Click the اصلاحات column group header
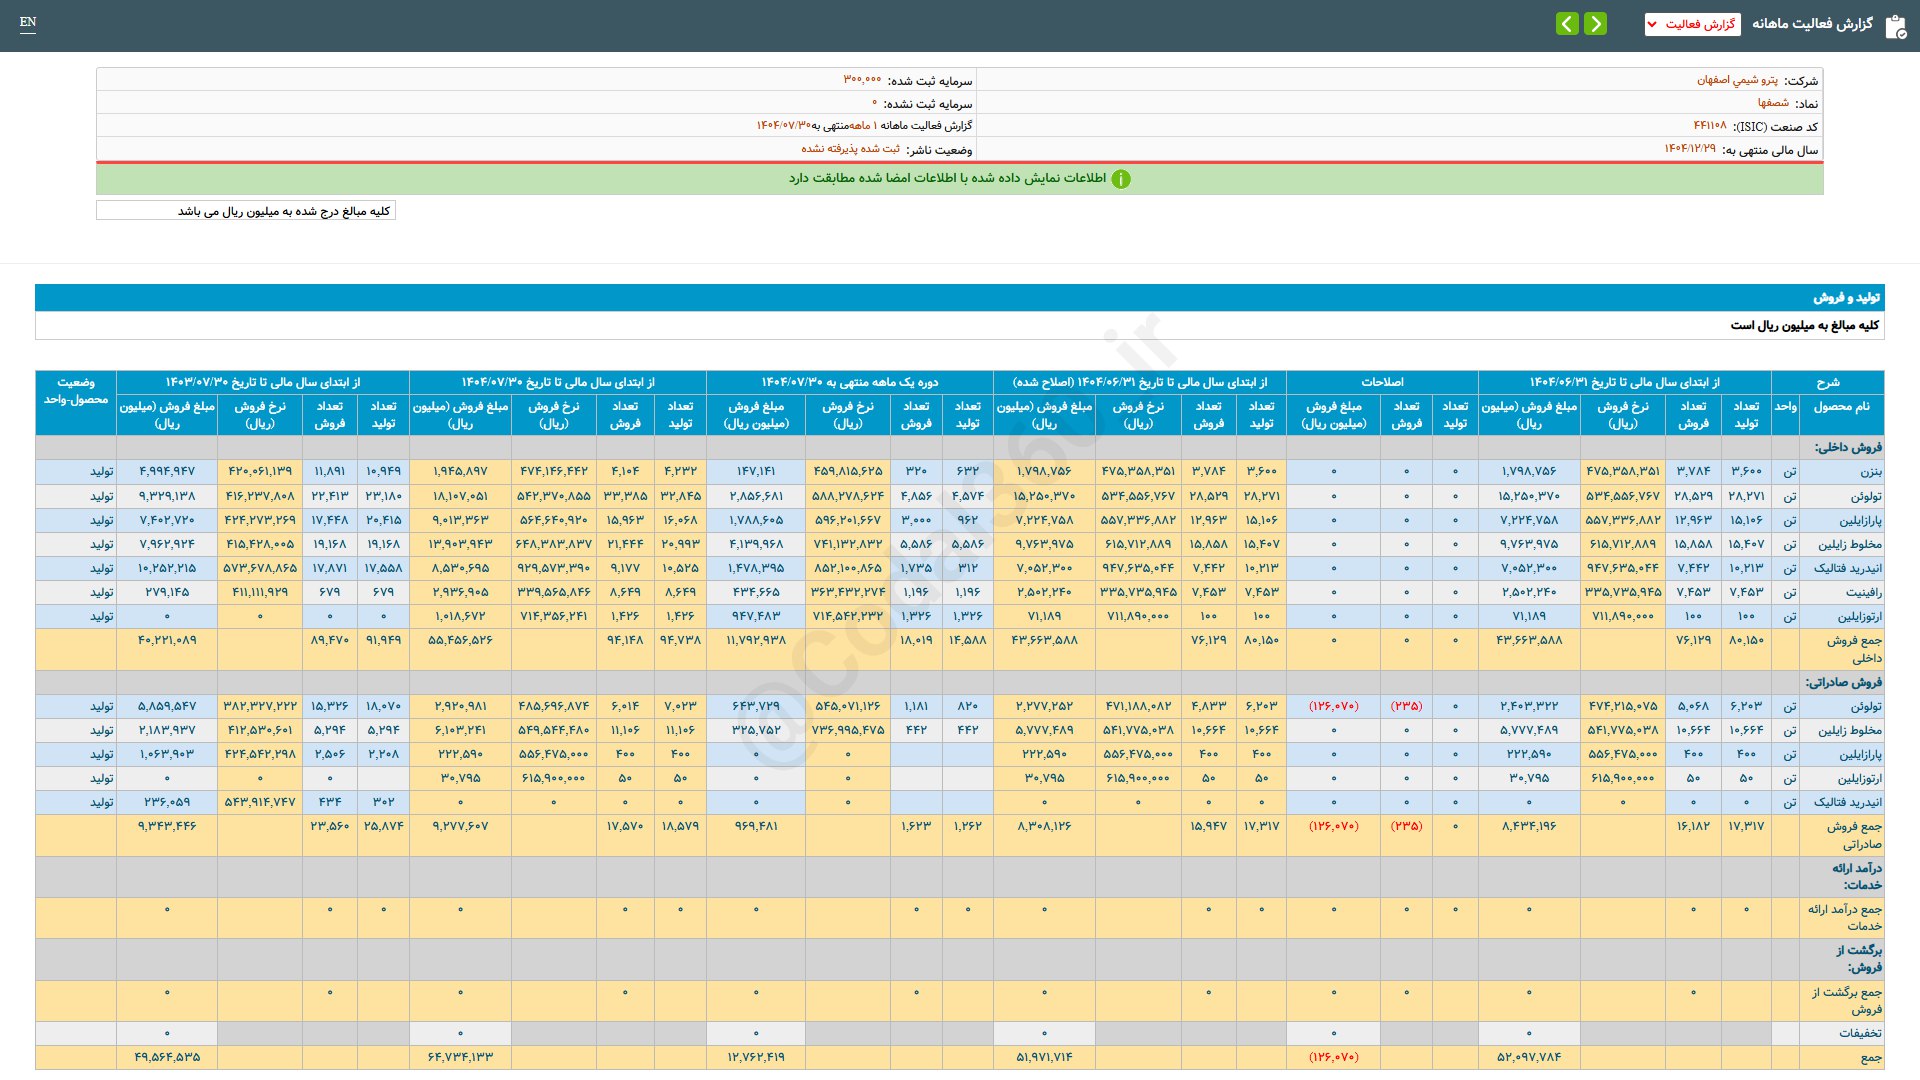Image resolution: width=1920 pixels, height=1080 pixels. coord(1382,382)
